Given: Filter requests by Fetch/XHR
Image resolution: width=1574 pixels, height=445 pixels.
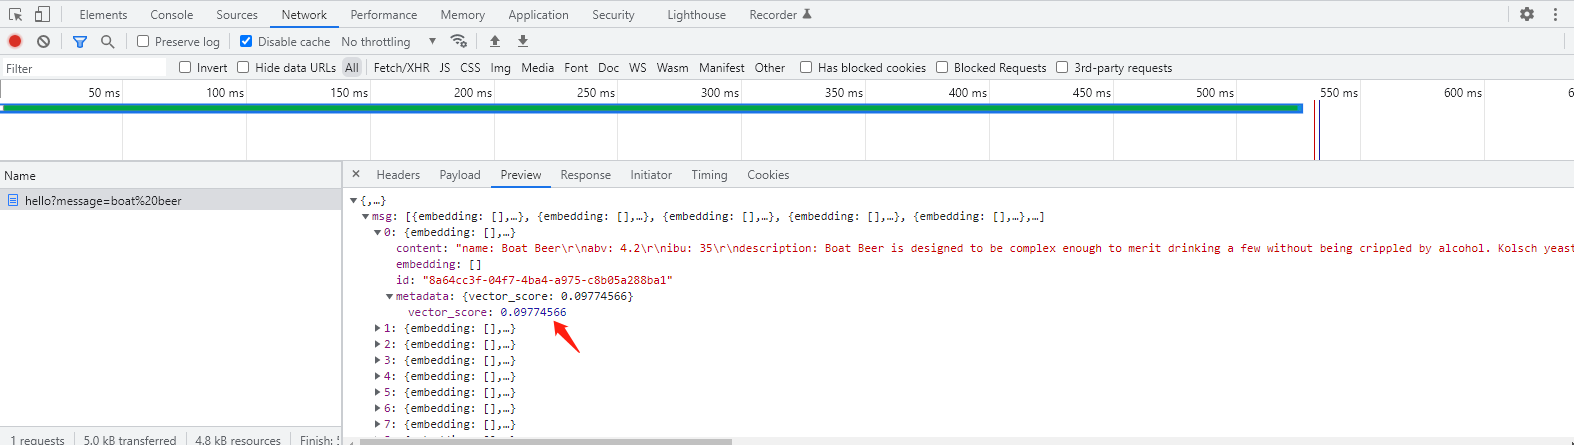Looking at the screenshot, I should coord(401,67).
